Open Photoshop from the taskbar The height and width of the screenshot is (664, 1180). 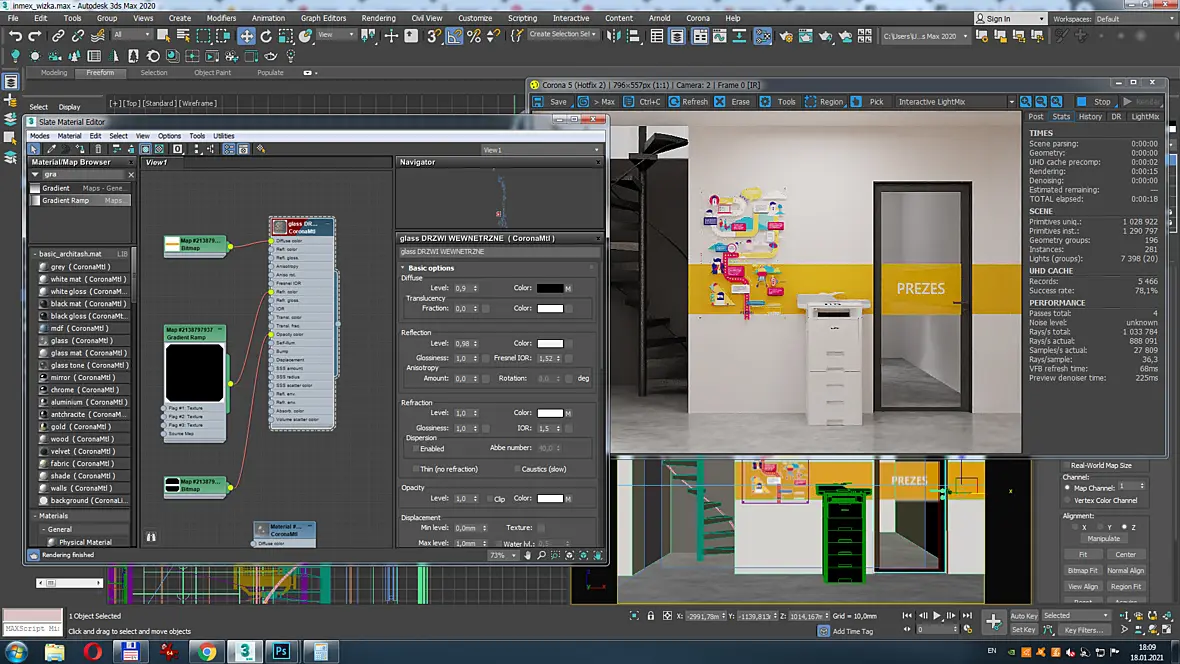(281, 651)
